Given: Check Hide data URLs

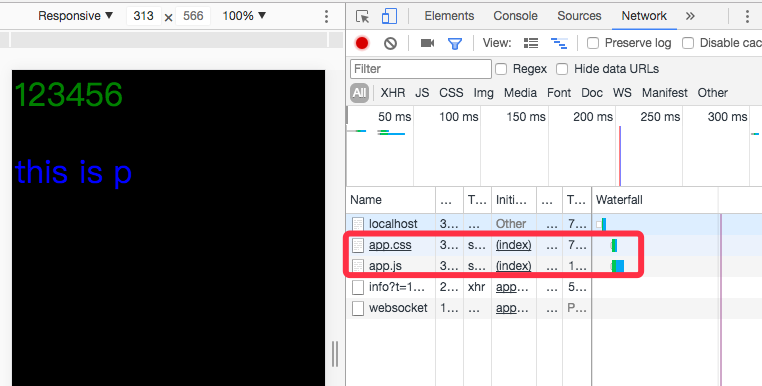Looking at the screenshot, I should pyautogui.click(x=562, y=70).
